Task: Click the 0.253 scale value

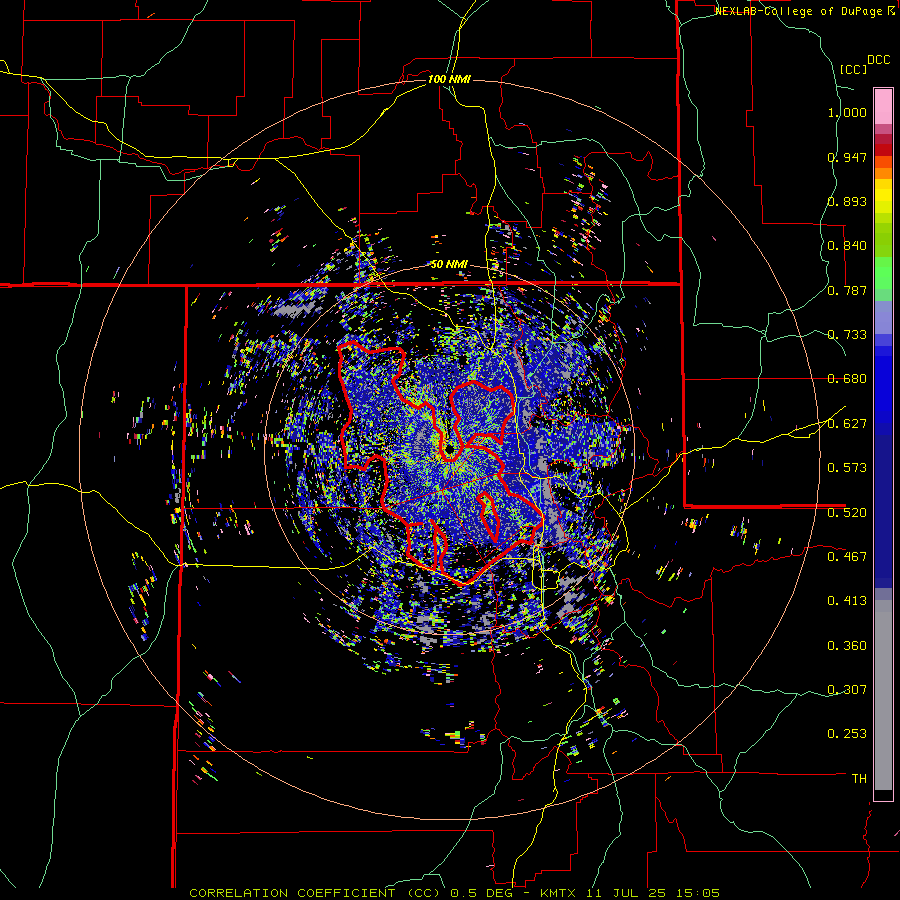Action: click(x=847, y=734)
